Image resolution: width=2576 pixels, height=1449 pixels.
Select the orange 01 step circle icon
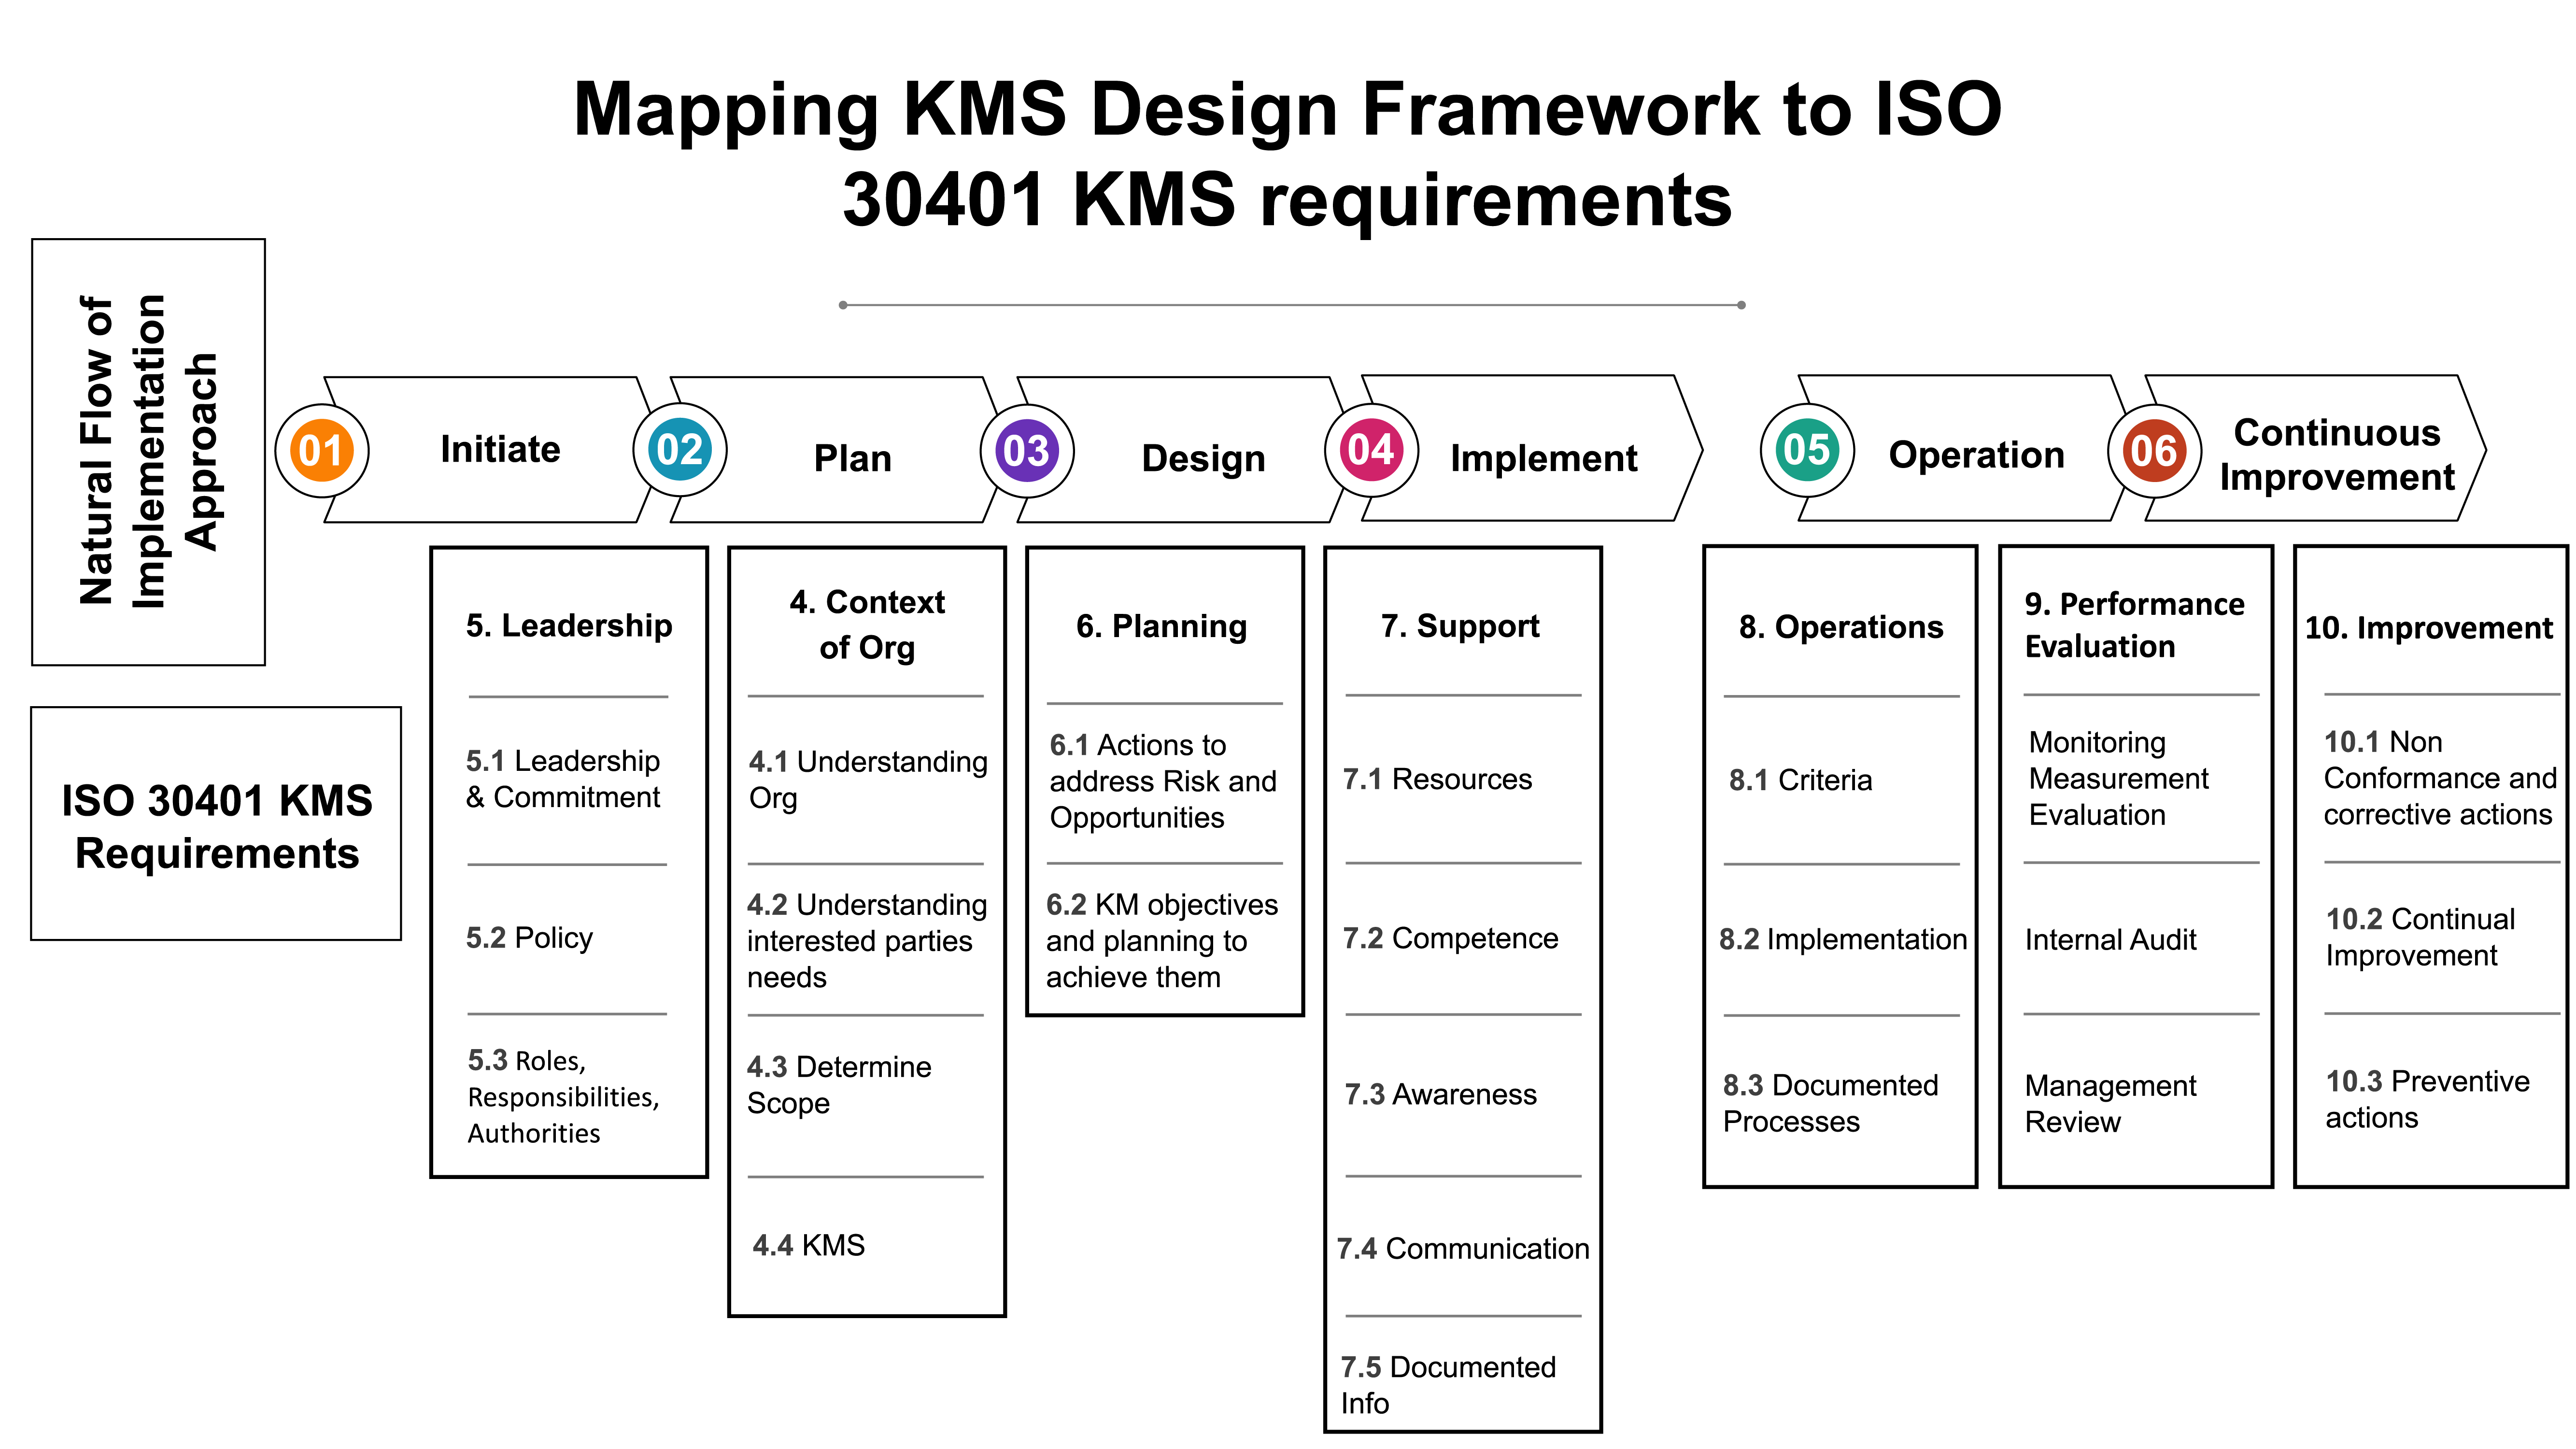(x=322, y=451)
